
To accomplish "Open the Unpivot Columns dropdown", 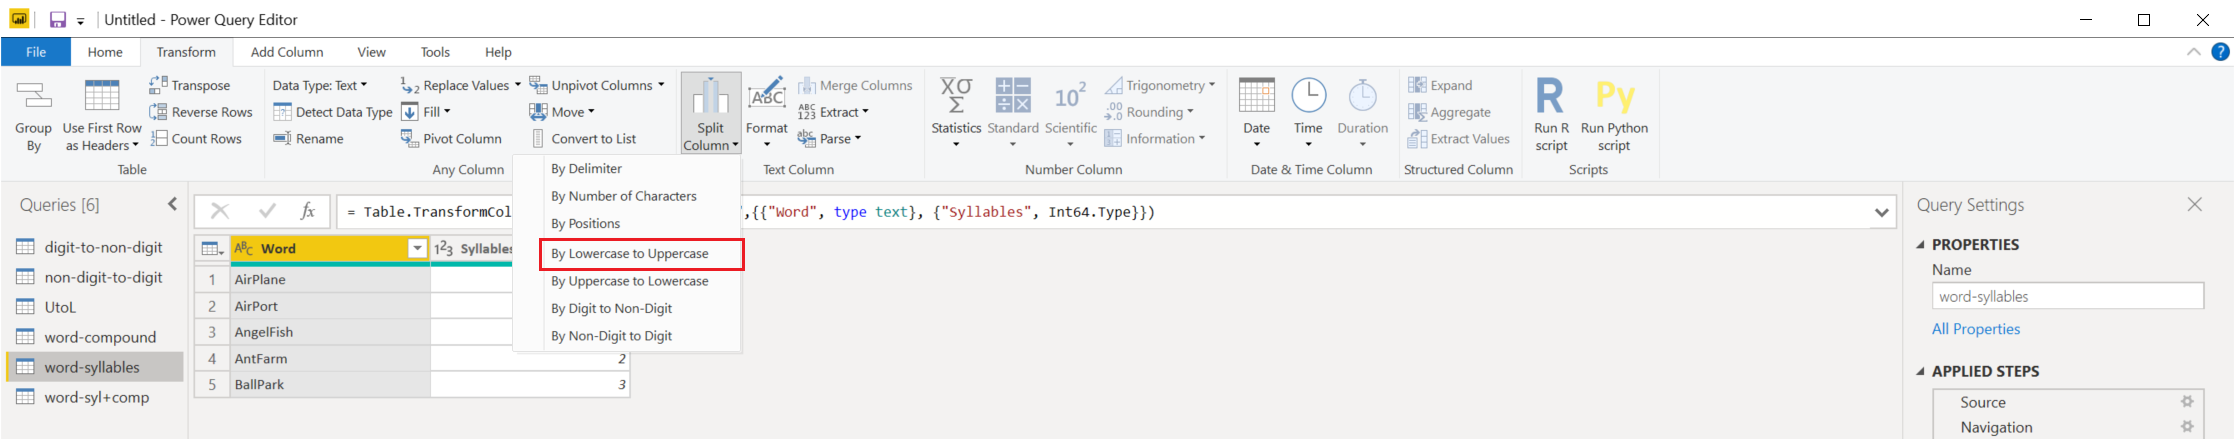I will [597, 85].
